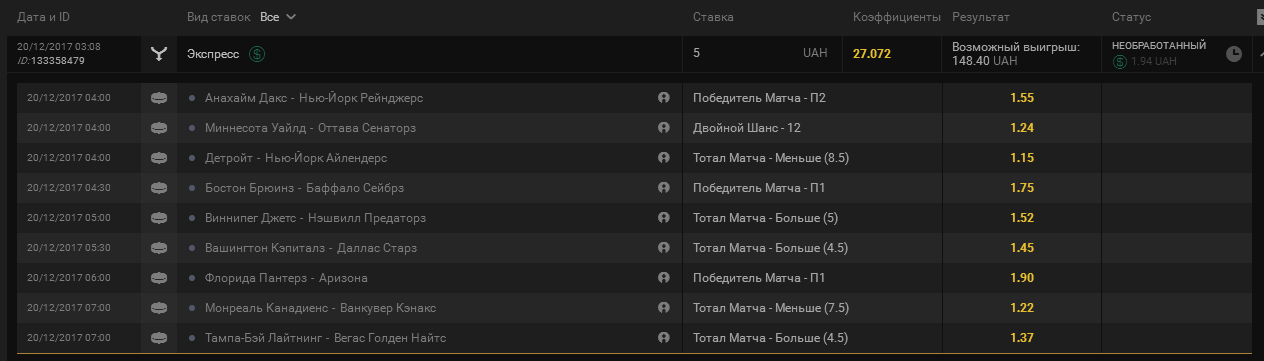
Task: Click the express bet type fork icon
Action: [159, 54]
